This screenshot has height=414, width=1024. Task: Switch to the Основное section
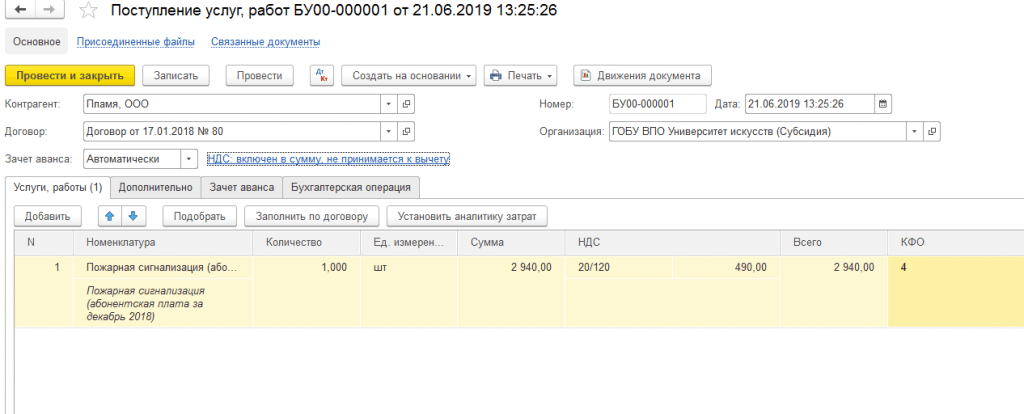tap(37, 42)
